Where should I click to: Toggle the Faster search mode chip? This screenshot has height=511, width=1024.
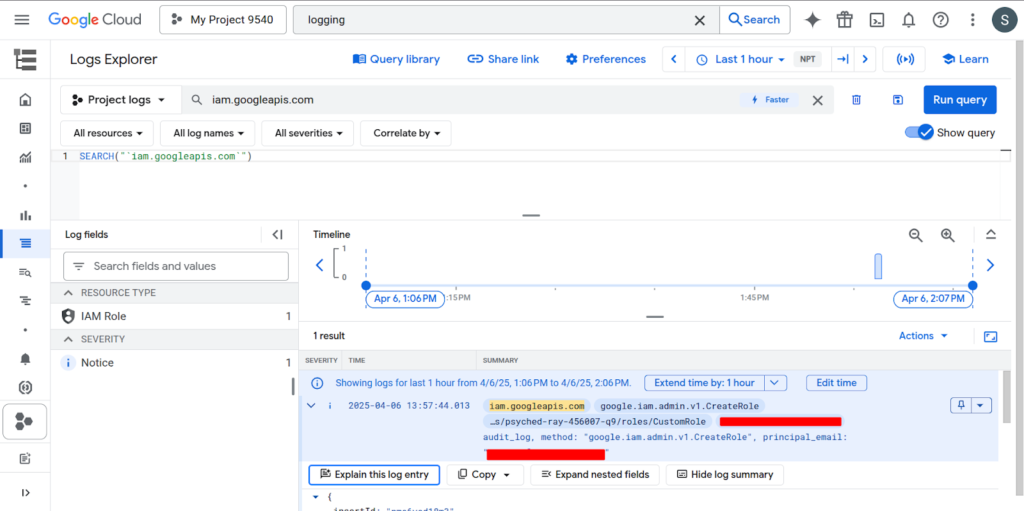pos(770,100)
